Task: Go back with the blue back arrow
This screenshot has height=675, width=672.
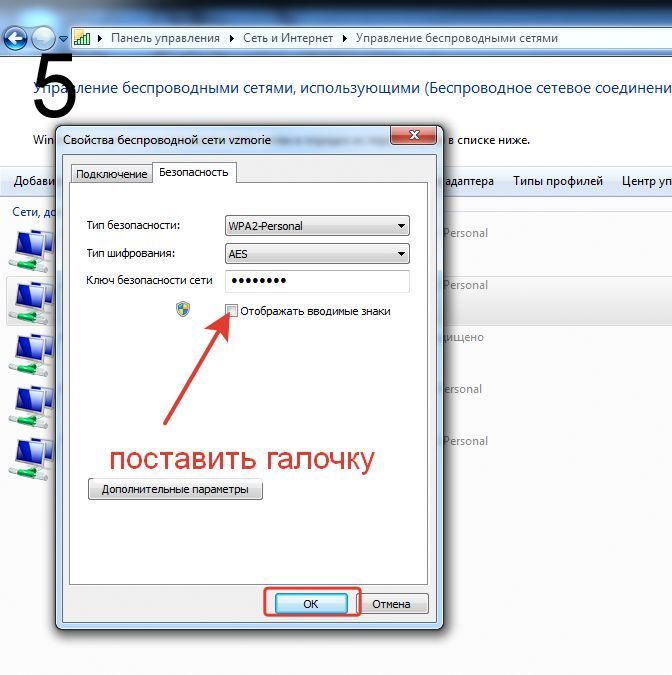Action: point(15,39)
